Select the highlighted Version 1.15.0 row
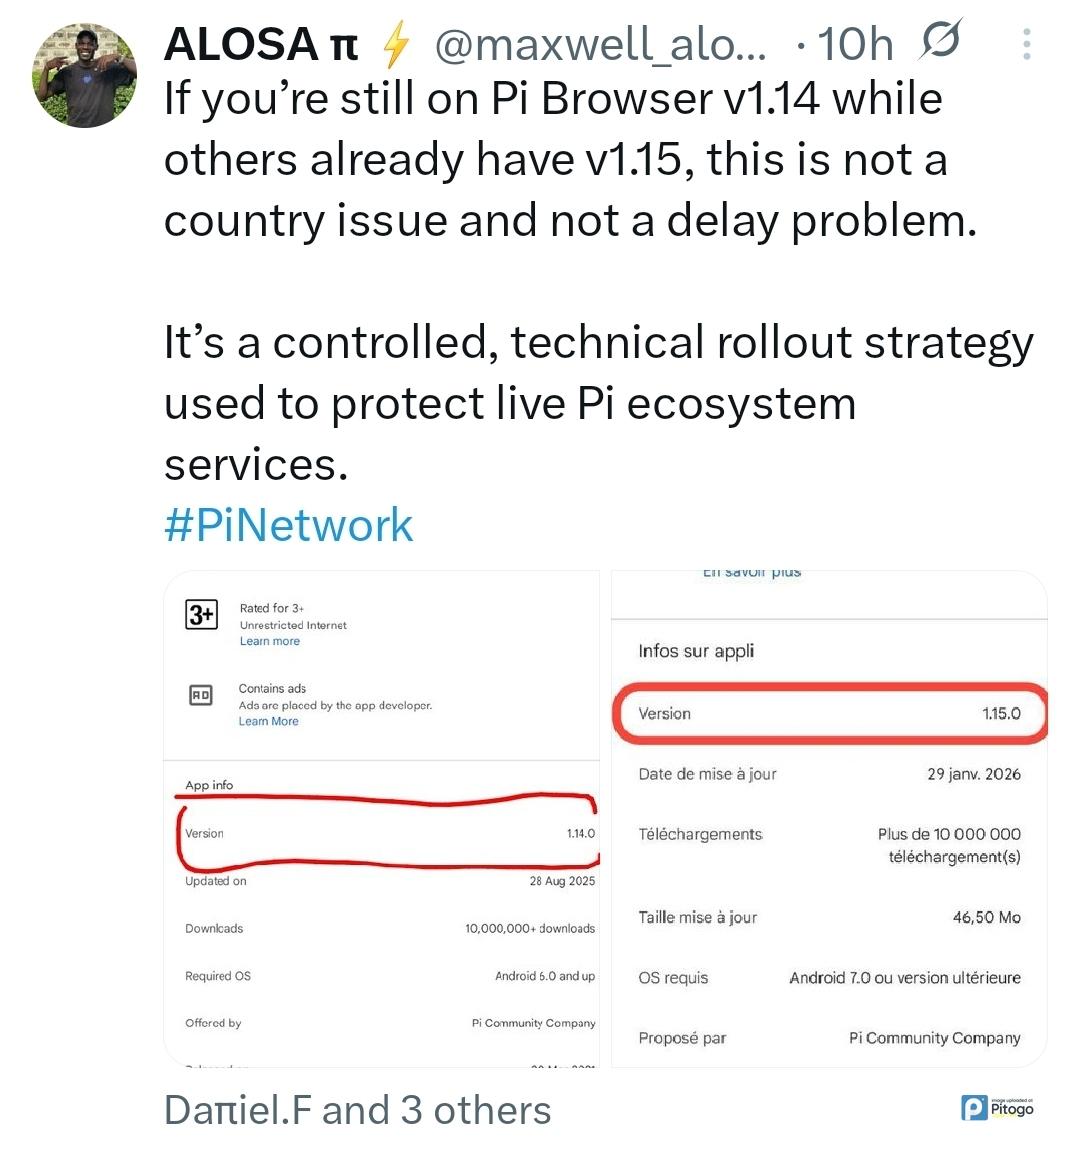 click(829, 714)
